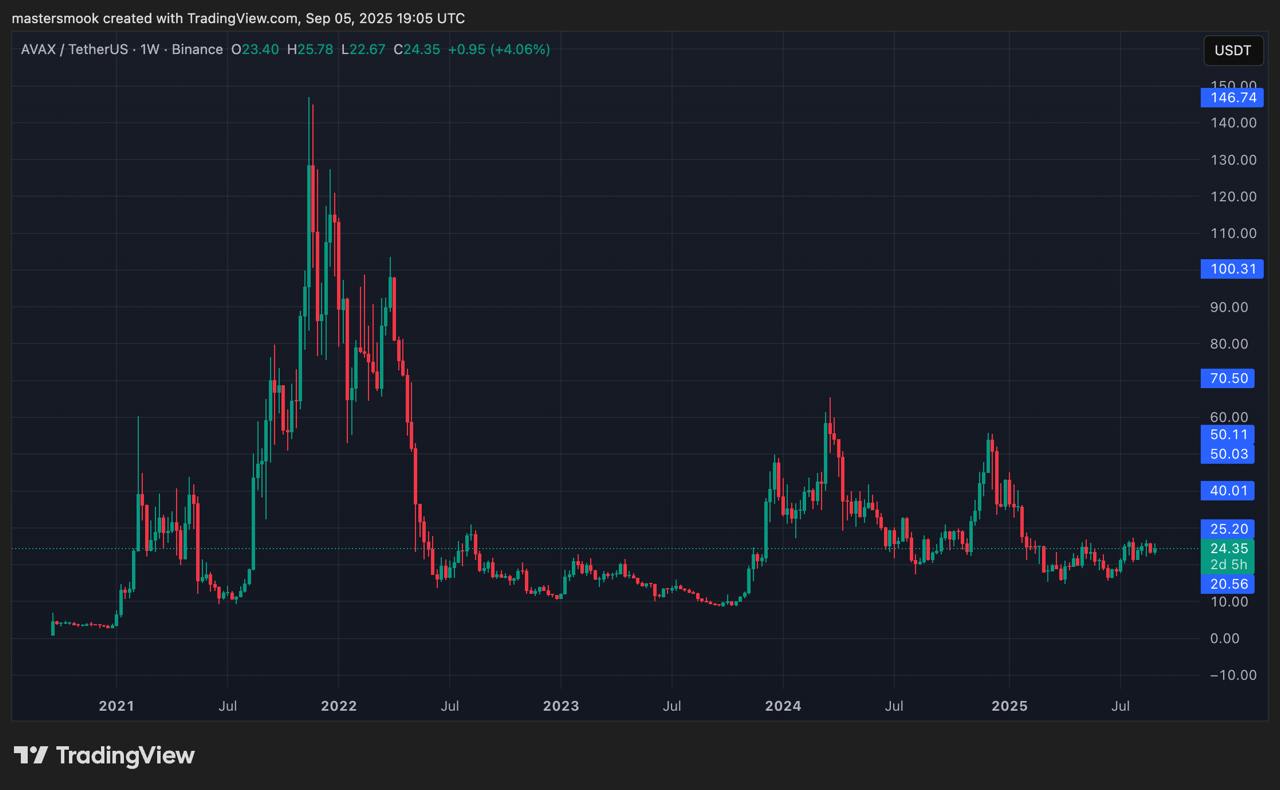Click the 2022 label on time axis

(339, 706)
